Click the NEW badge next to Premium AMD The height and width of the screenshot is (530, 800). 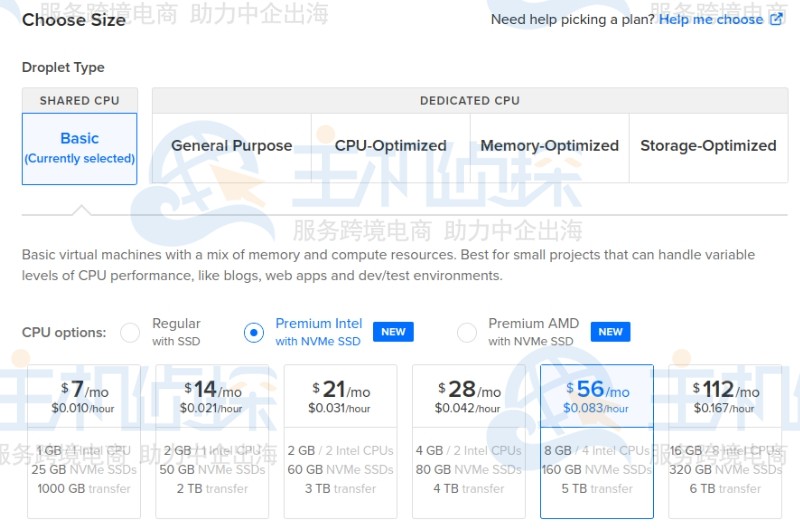point(610,332)
